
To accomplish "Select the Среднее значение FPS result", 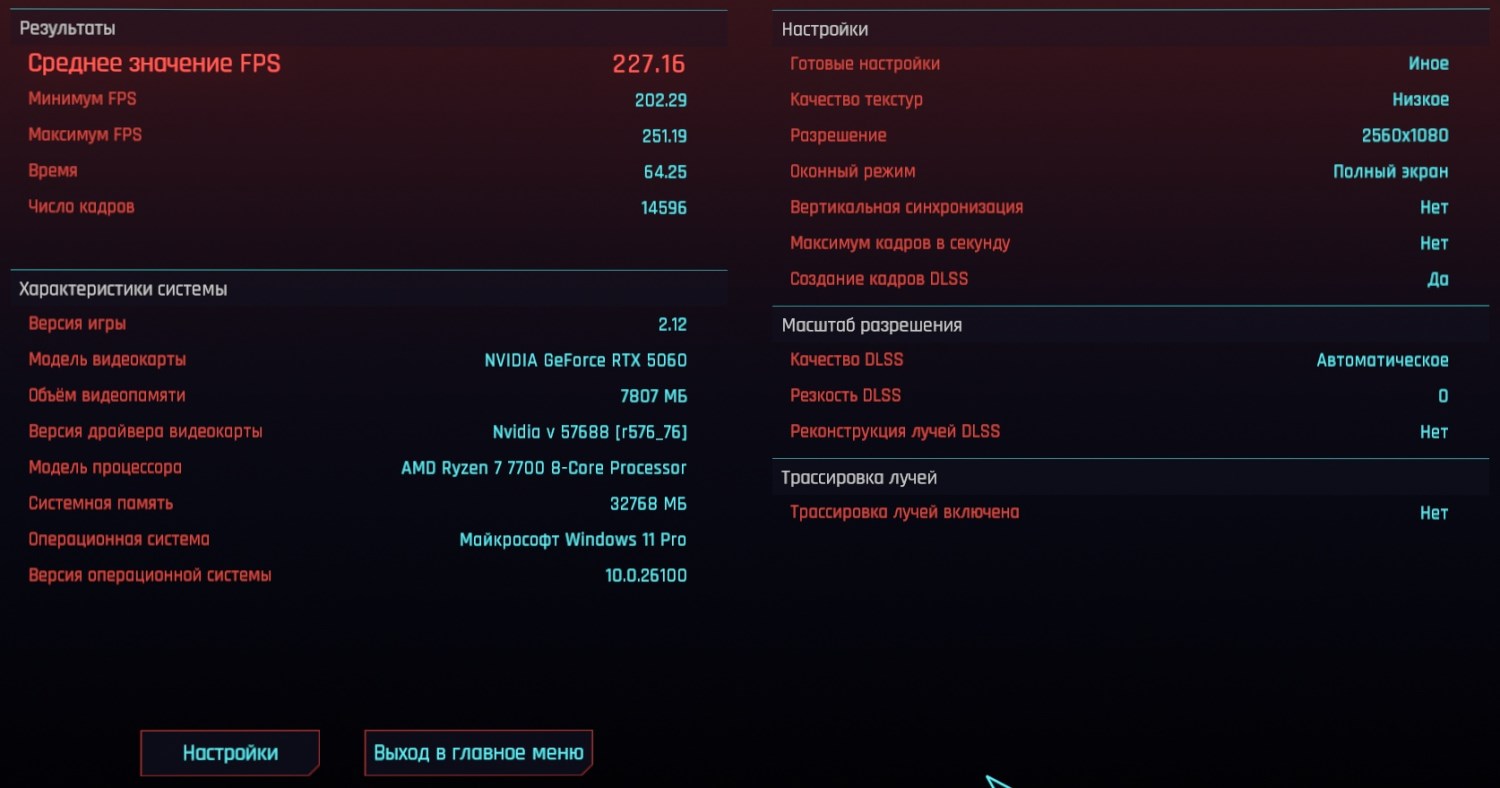I will pyautogui.click(x=357, y=64).
